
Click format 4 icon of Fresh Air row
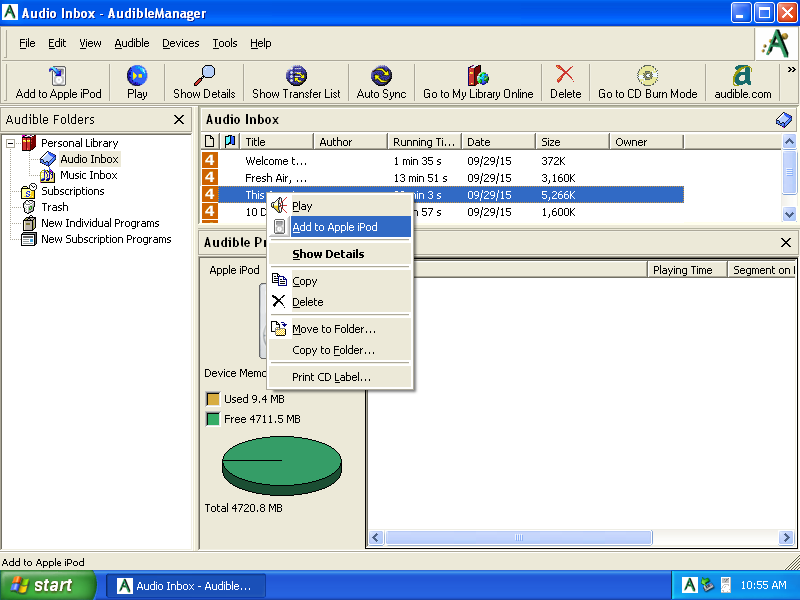(x=210, y=178)
